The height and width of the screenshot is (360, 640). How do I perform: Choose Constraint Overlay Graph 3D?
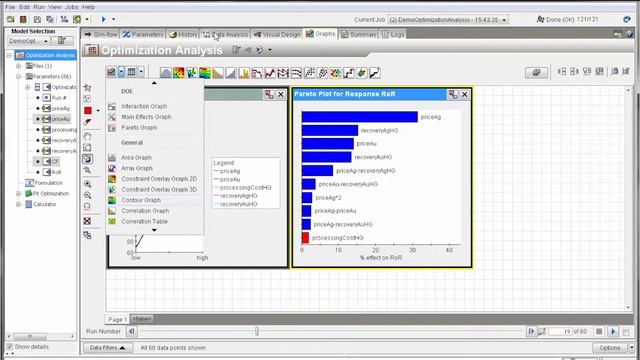coord(159,189)
